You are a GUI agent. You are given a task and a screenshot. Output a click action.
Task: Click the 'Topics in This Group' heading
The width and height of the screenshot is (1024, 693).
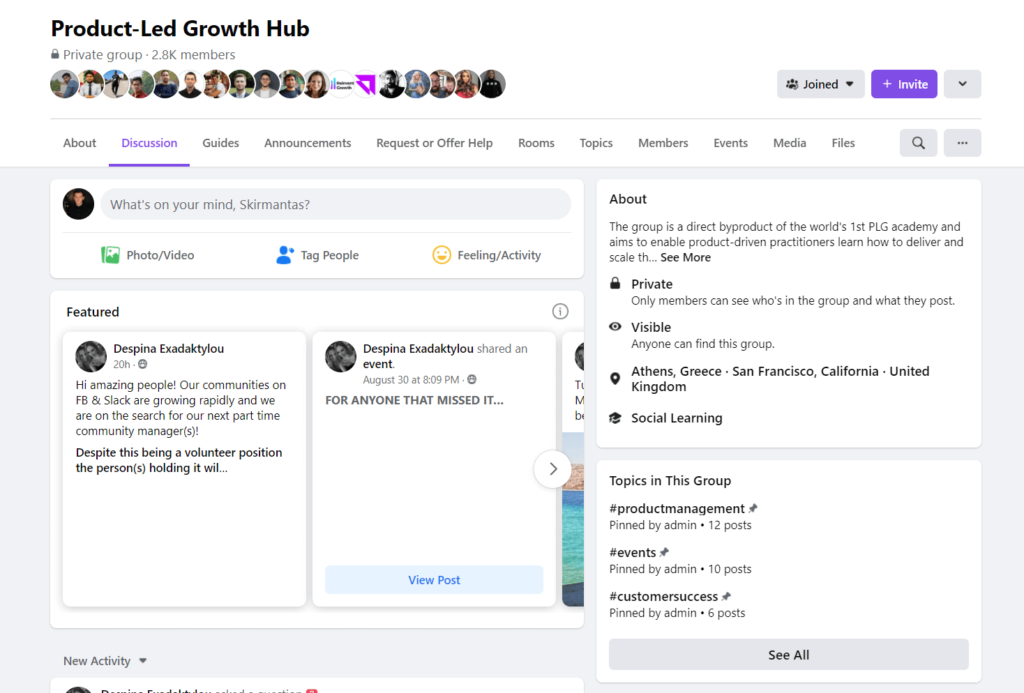pyautogui.click(x=670, y=481)
